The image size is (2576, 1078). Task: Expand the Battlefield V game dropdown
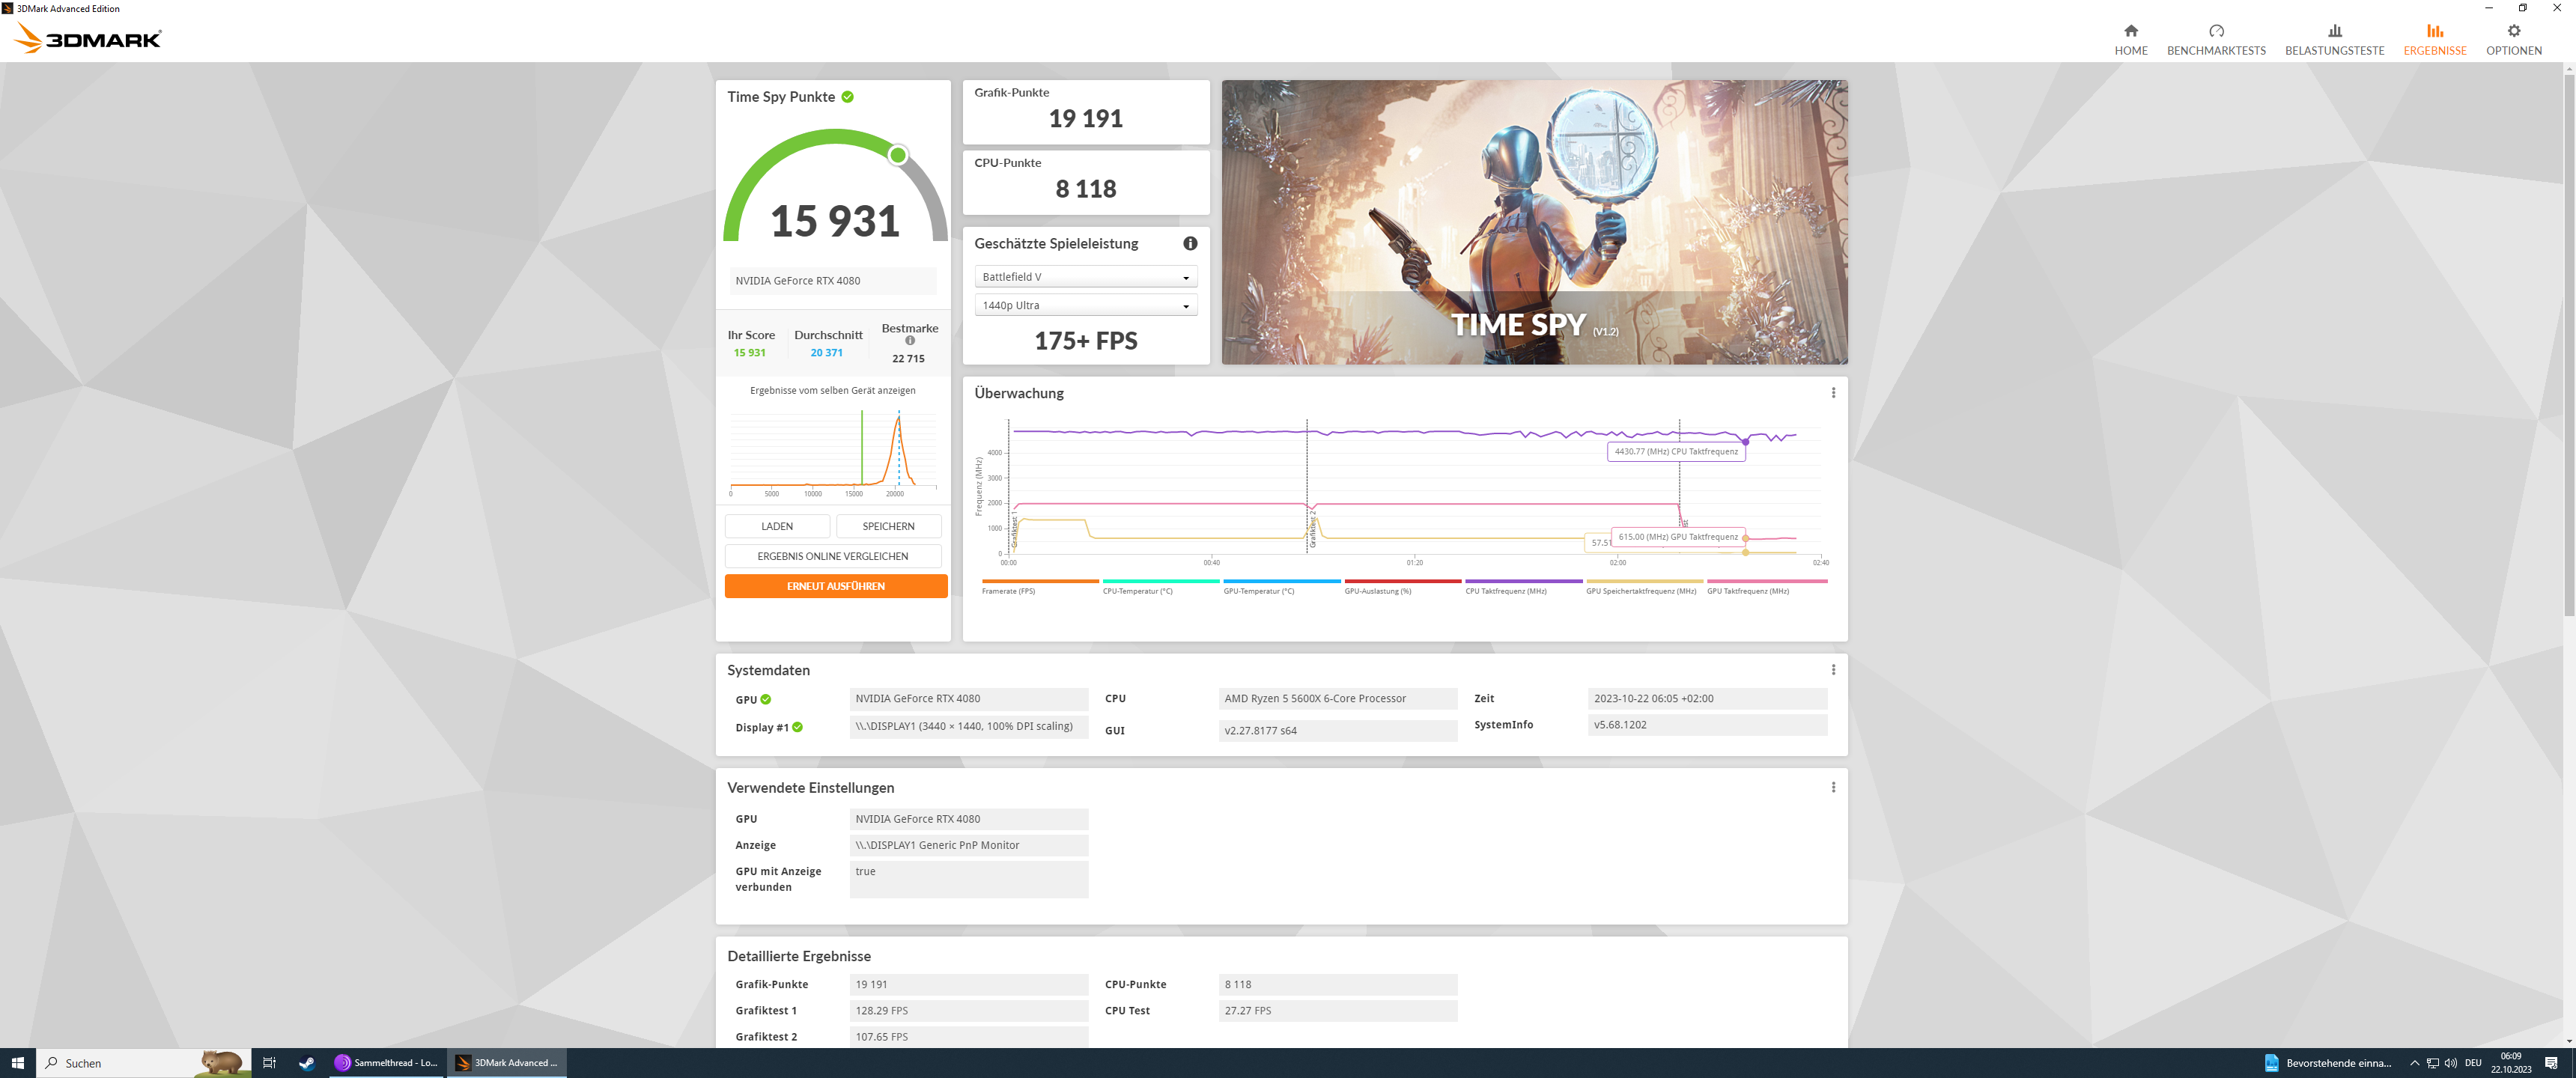point(1085,277)
